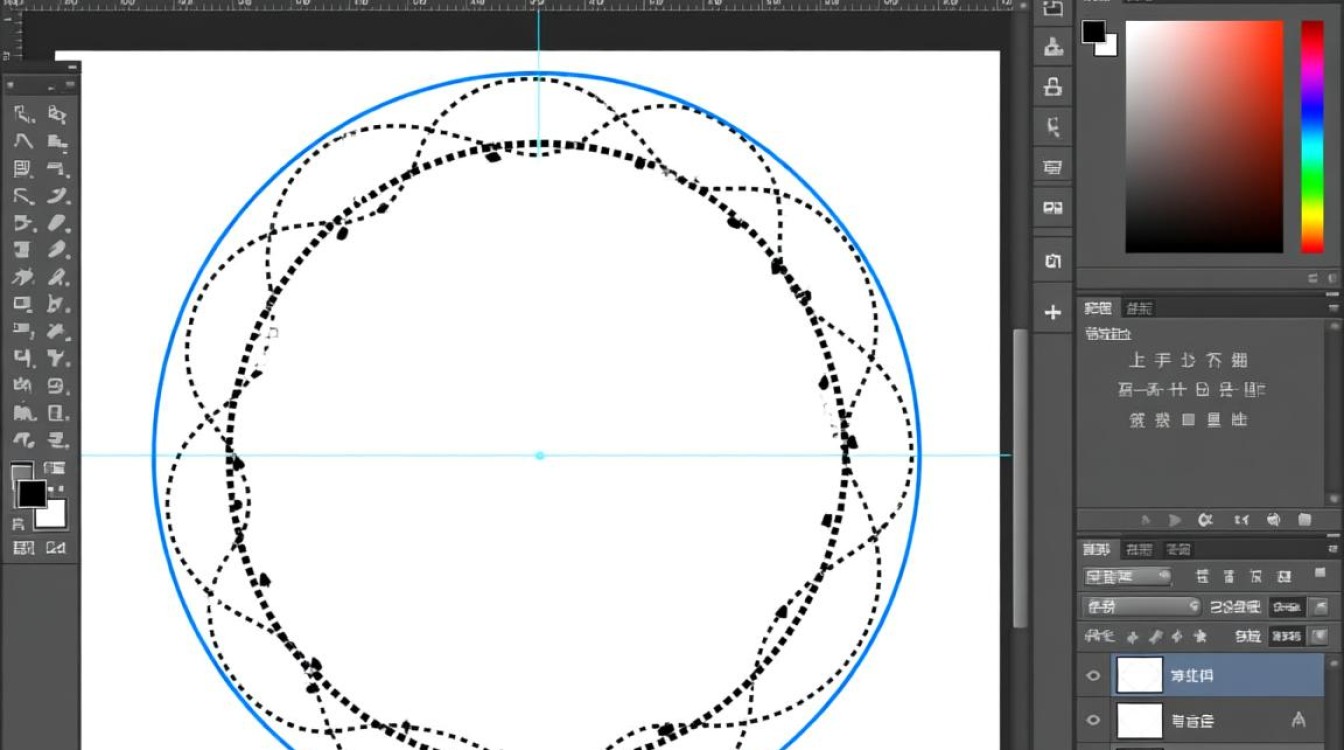Click the rightmost icon in the row above layers
The image size is (1344, 750).
[x=1304, y=520]
